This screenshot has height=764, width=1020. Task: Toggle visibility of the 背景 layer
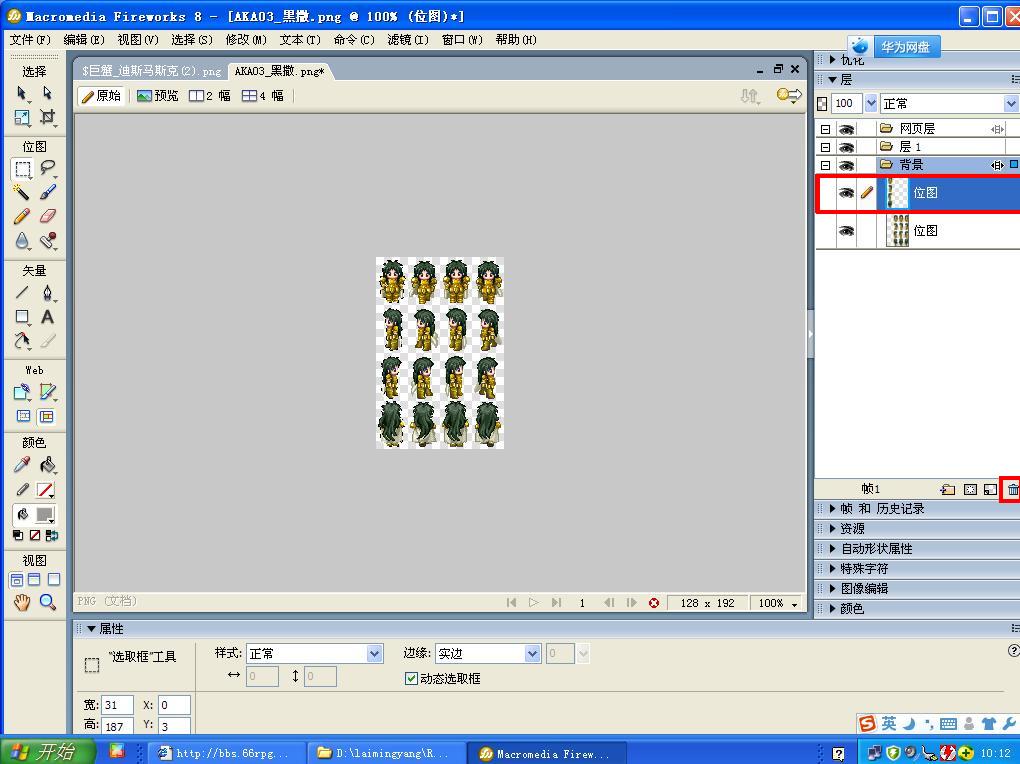coord(846,165)
